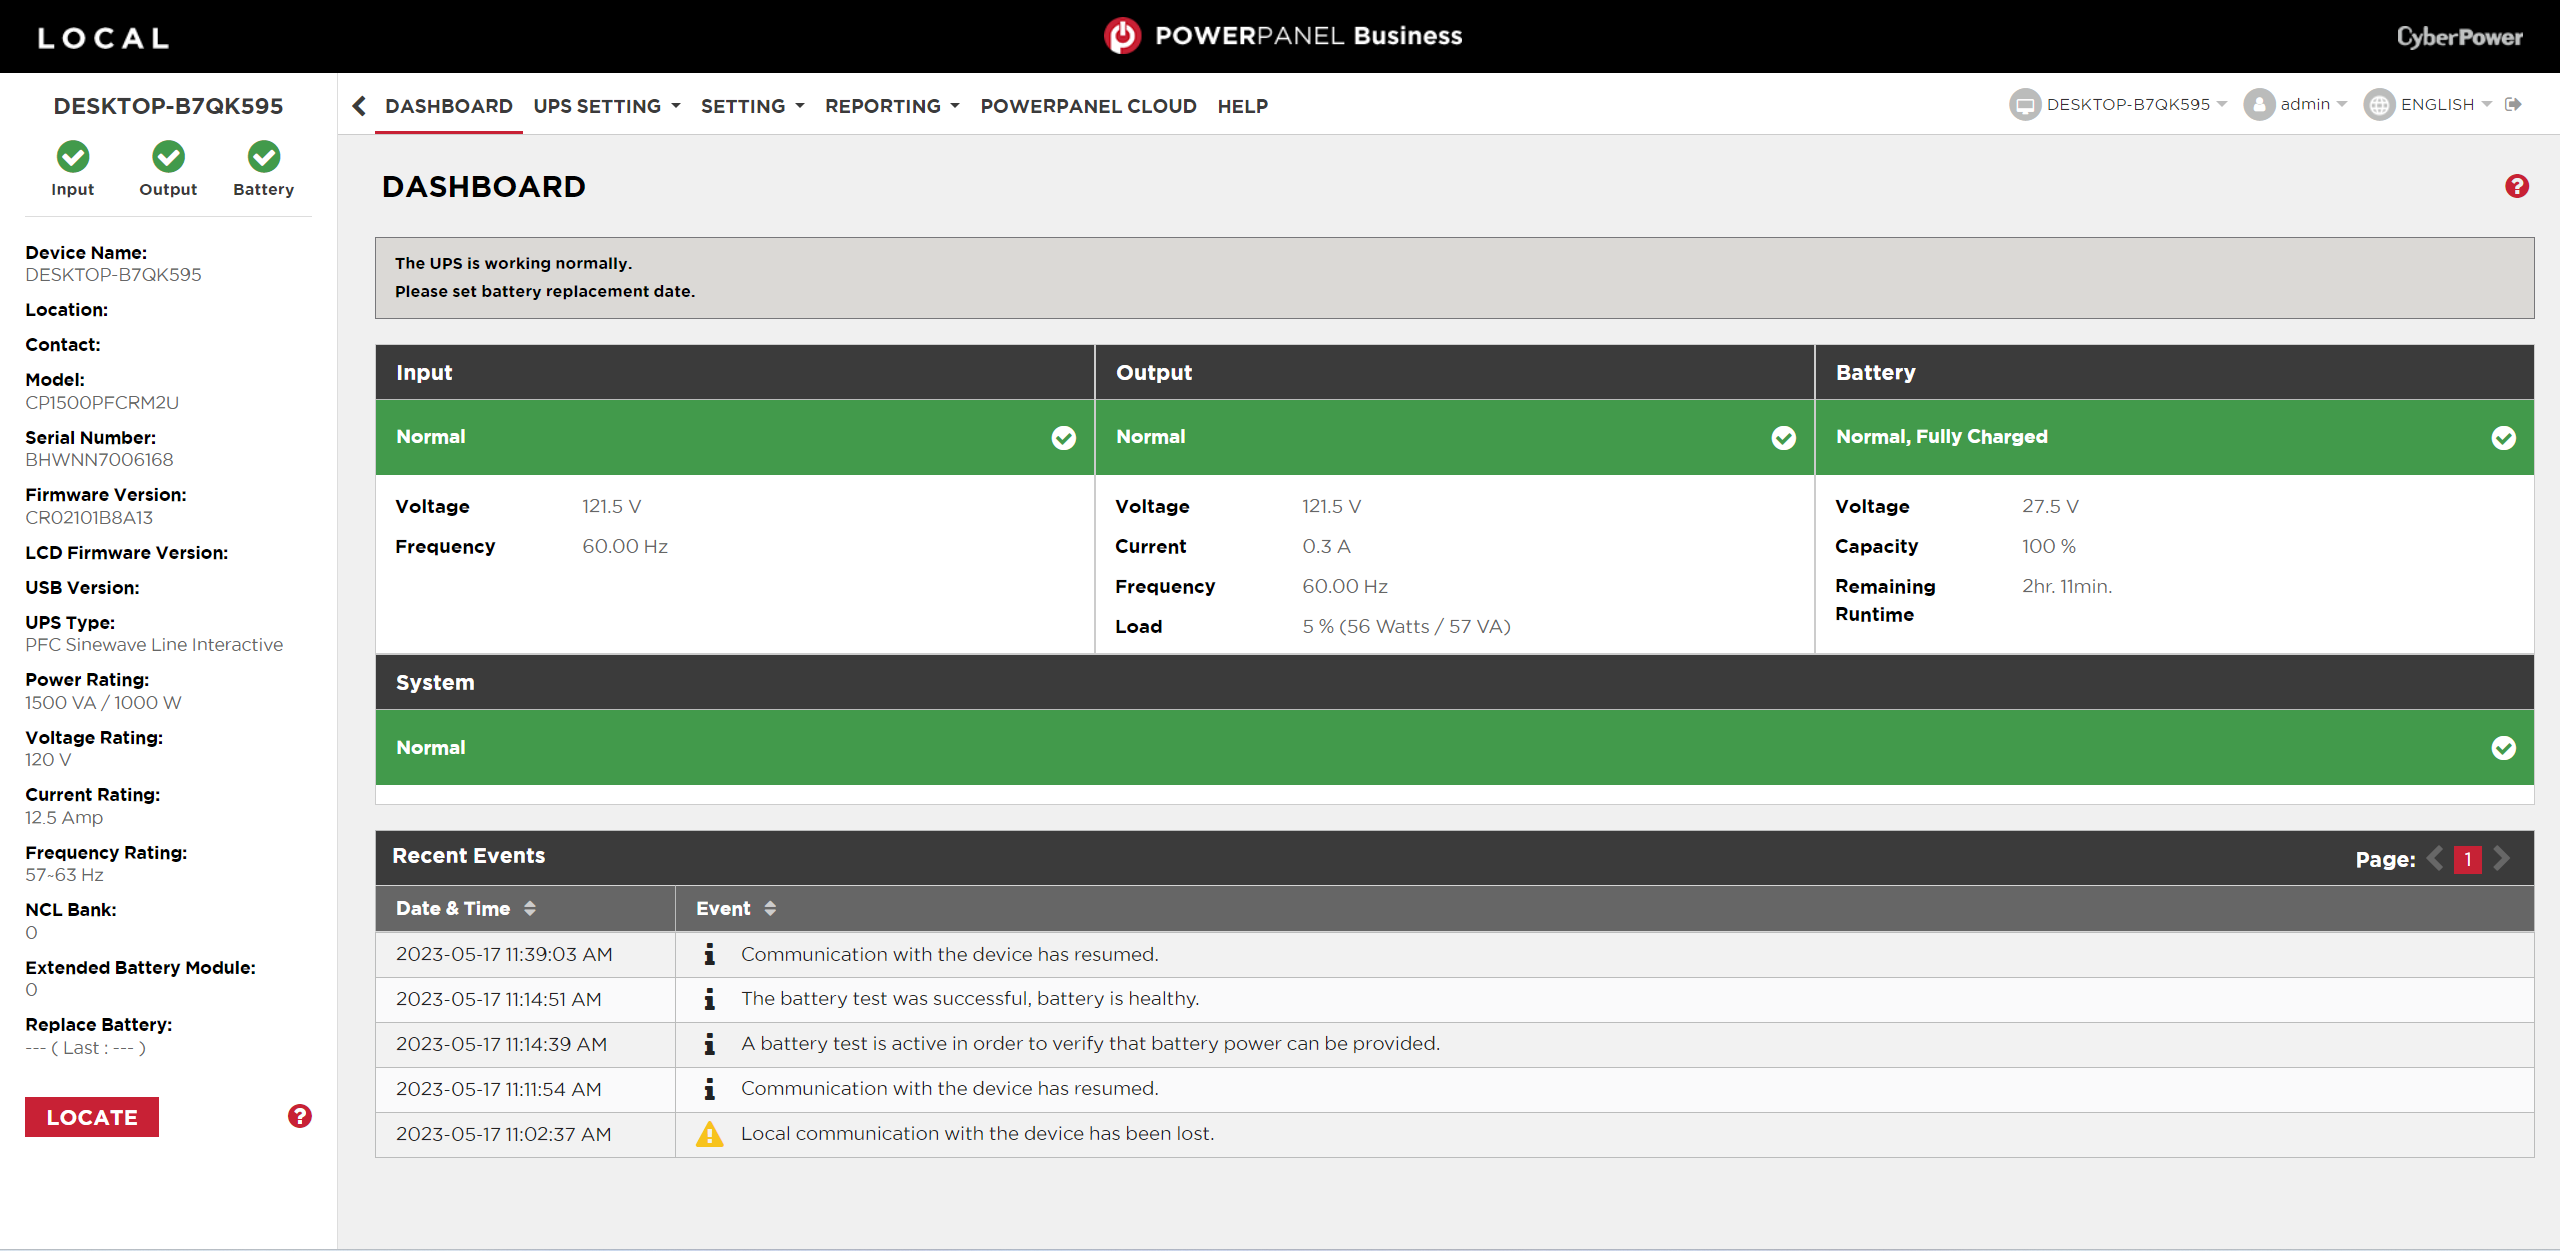Open the English language dropdown
The height and width of the screenshot is (1251, 2560).
click(2427, 104)
